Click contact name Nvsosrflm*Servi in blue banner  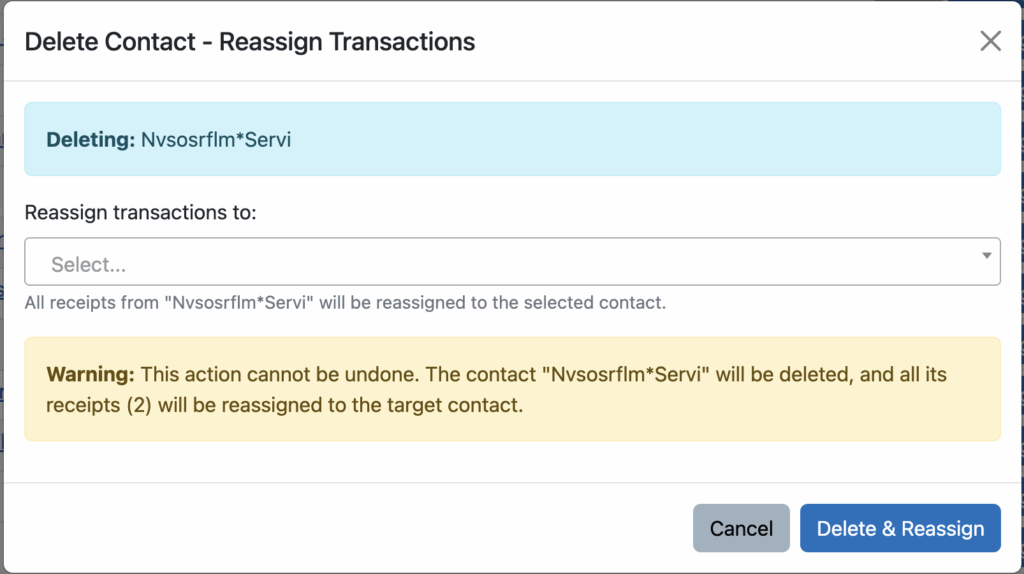(x=215, y=140)
